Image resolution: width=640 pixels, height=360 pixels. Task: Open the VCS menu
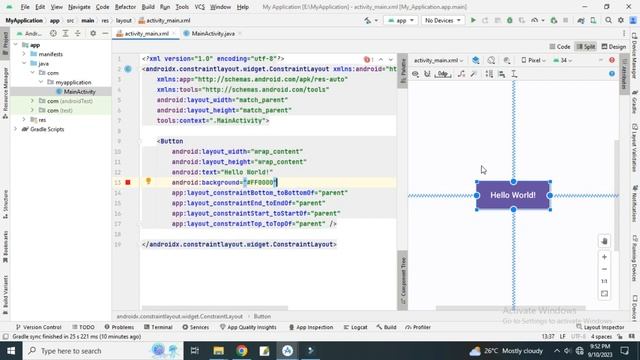(x=200, y=7)
